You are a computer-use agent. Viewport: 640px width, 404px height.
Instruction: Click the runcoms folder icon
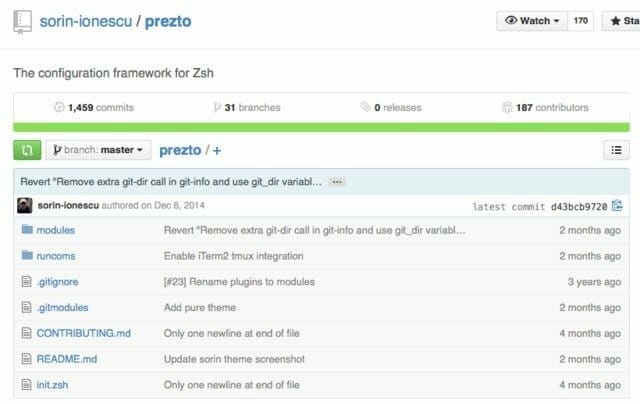coord(27,255)
